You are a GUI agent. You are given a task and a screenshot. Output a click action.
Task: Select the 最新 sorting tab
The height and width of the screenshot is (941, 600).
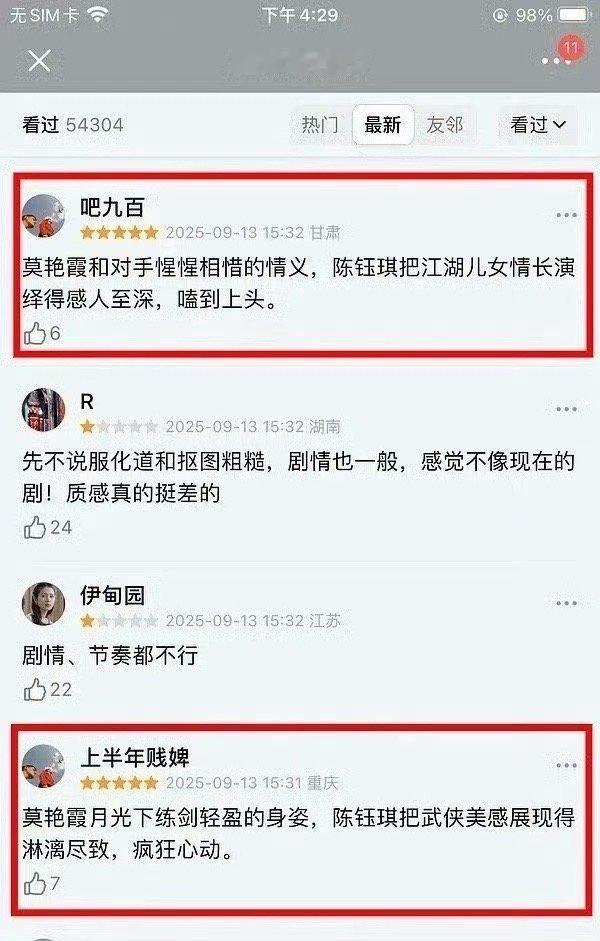[382, 125]
